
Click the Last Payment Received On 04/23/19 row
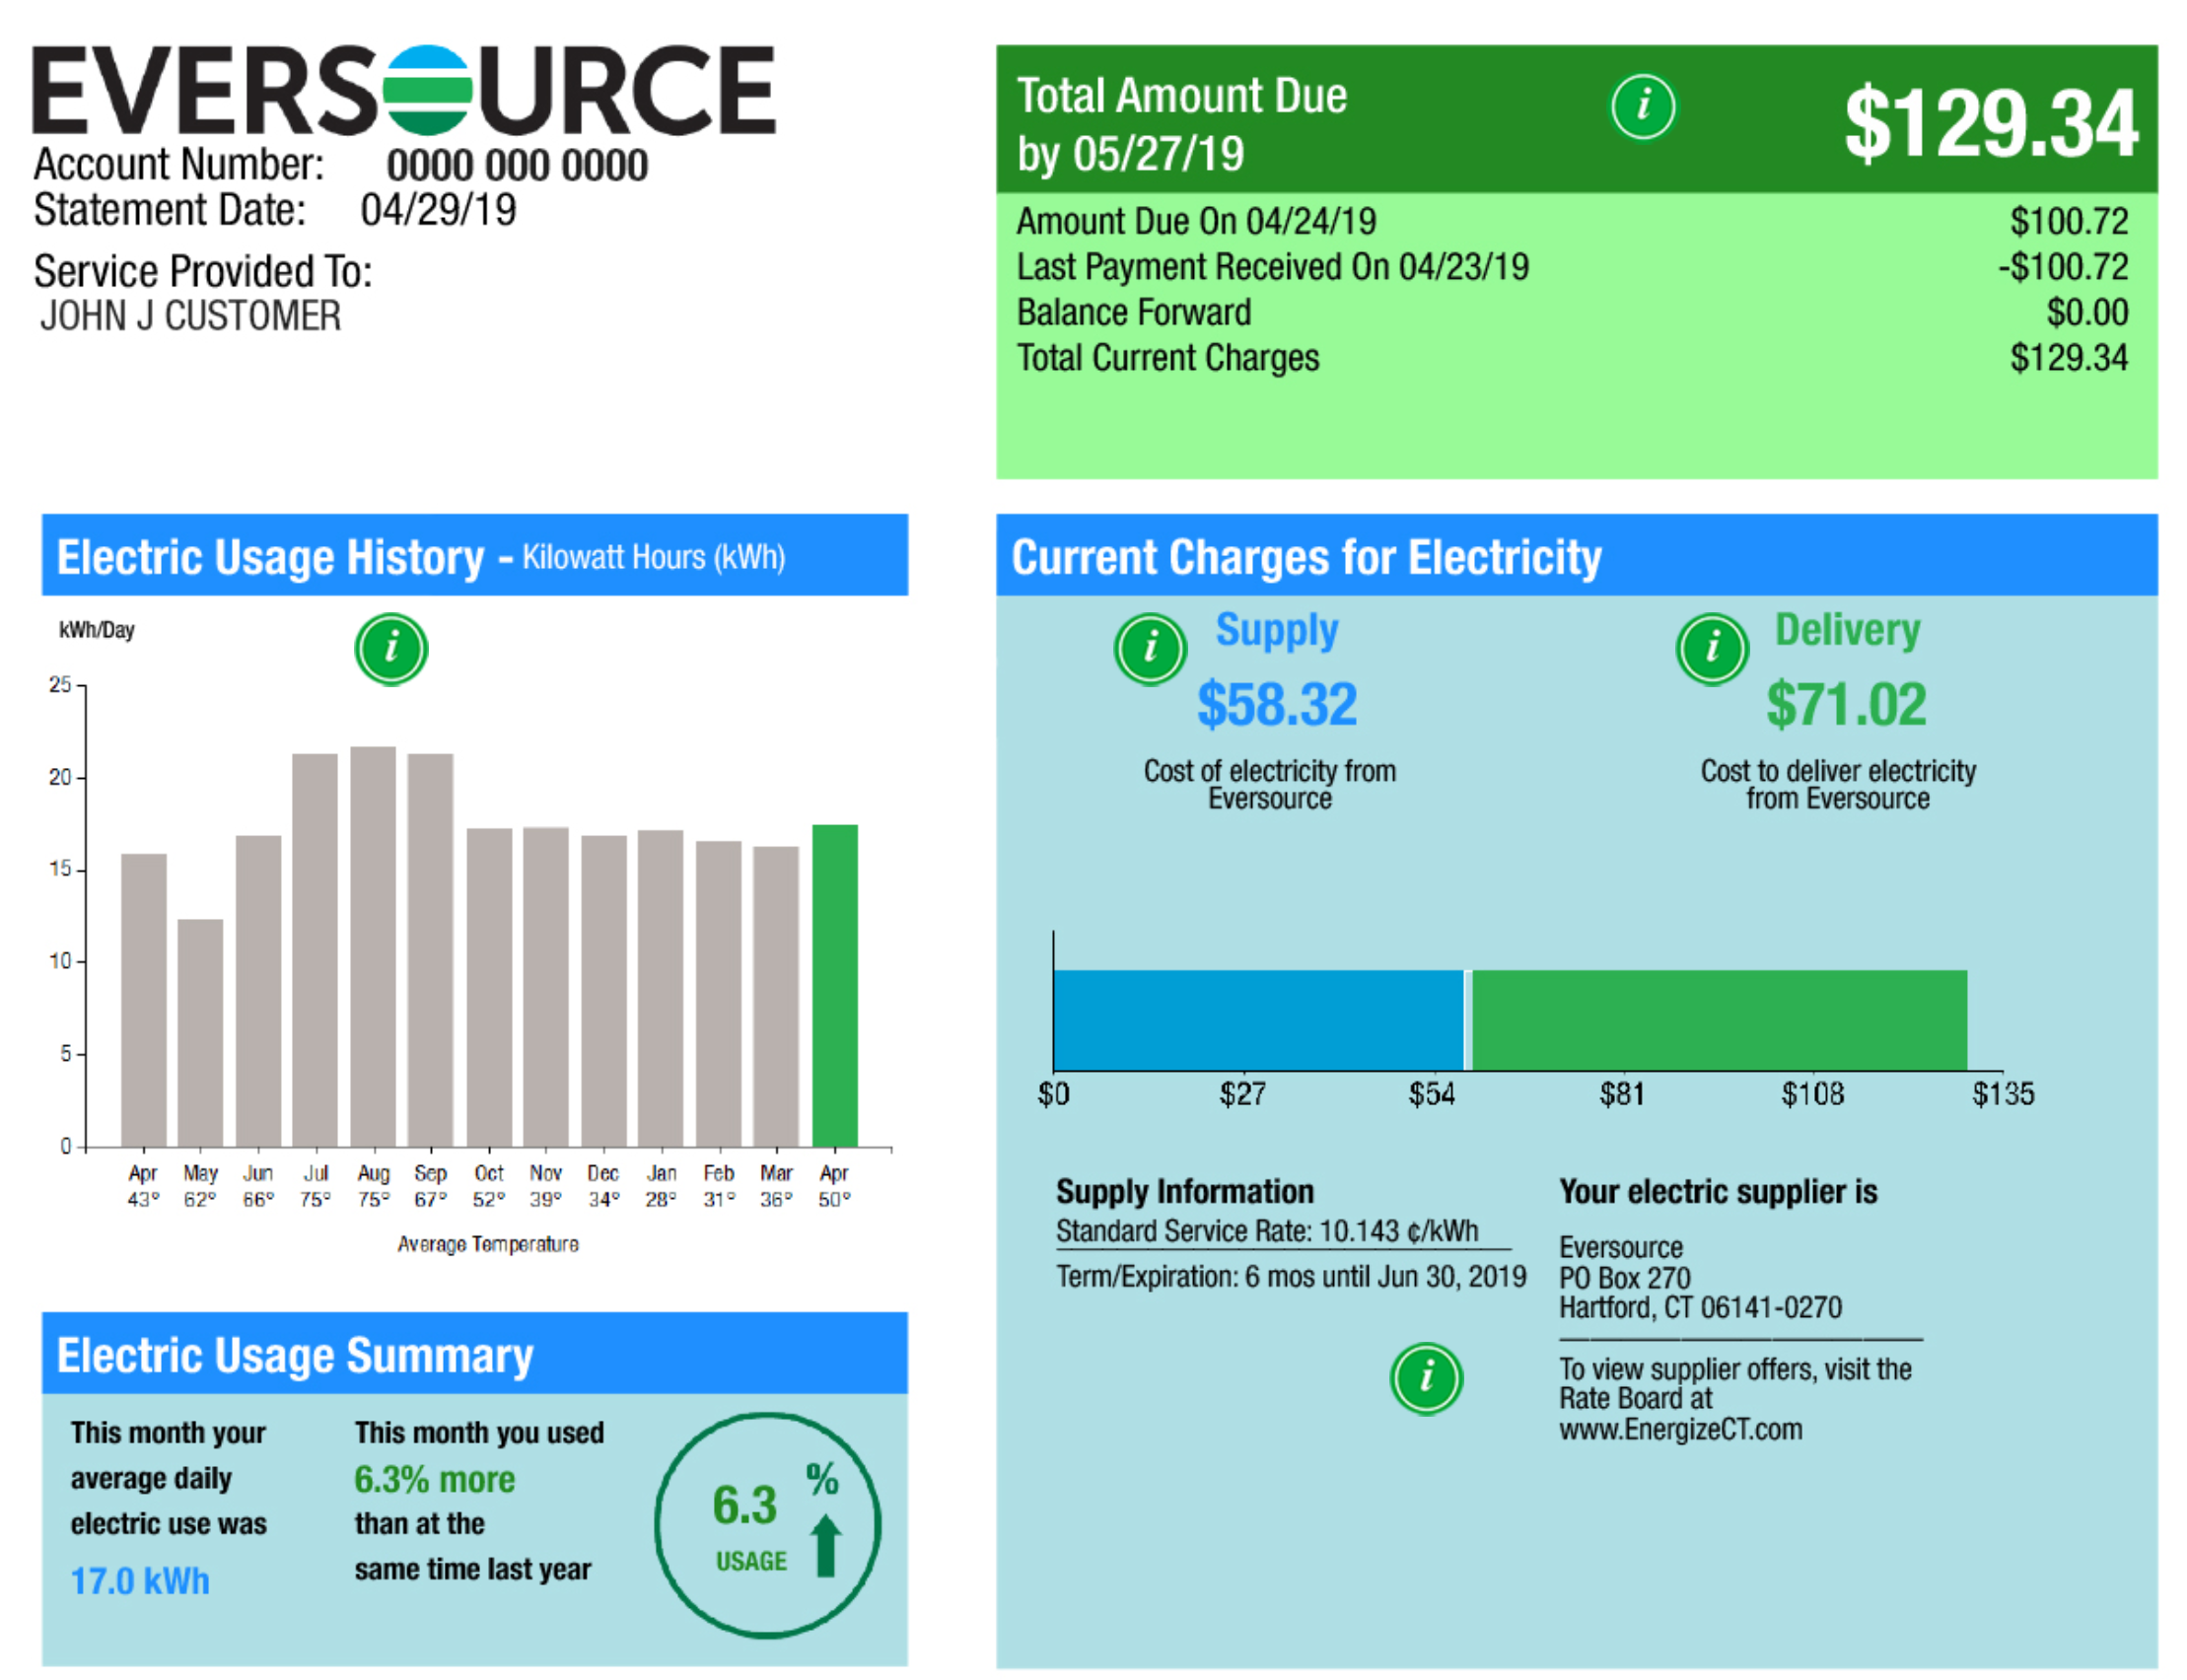pos(1572,267)
